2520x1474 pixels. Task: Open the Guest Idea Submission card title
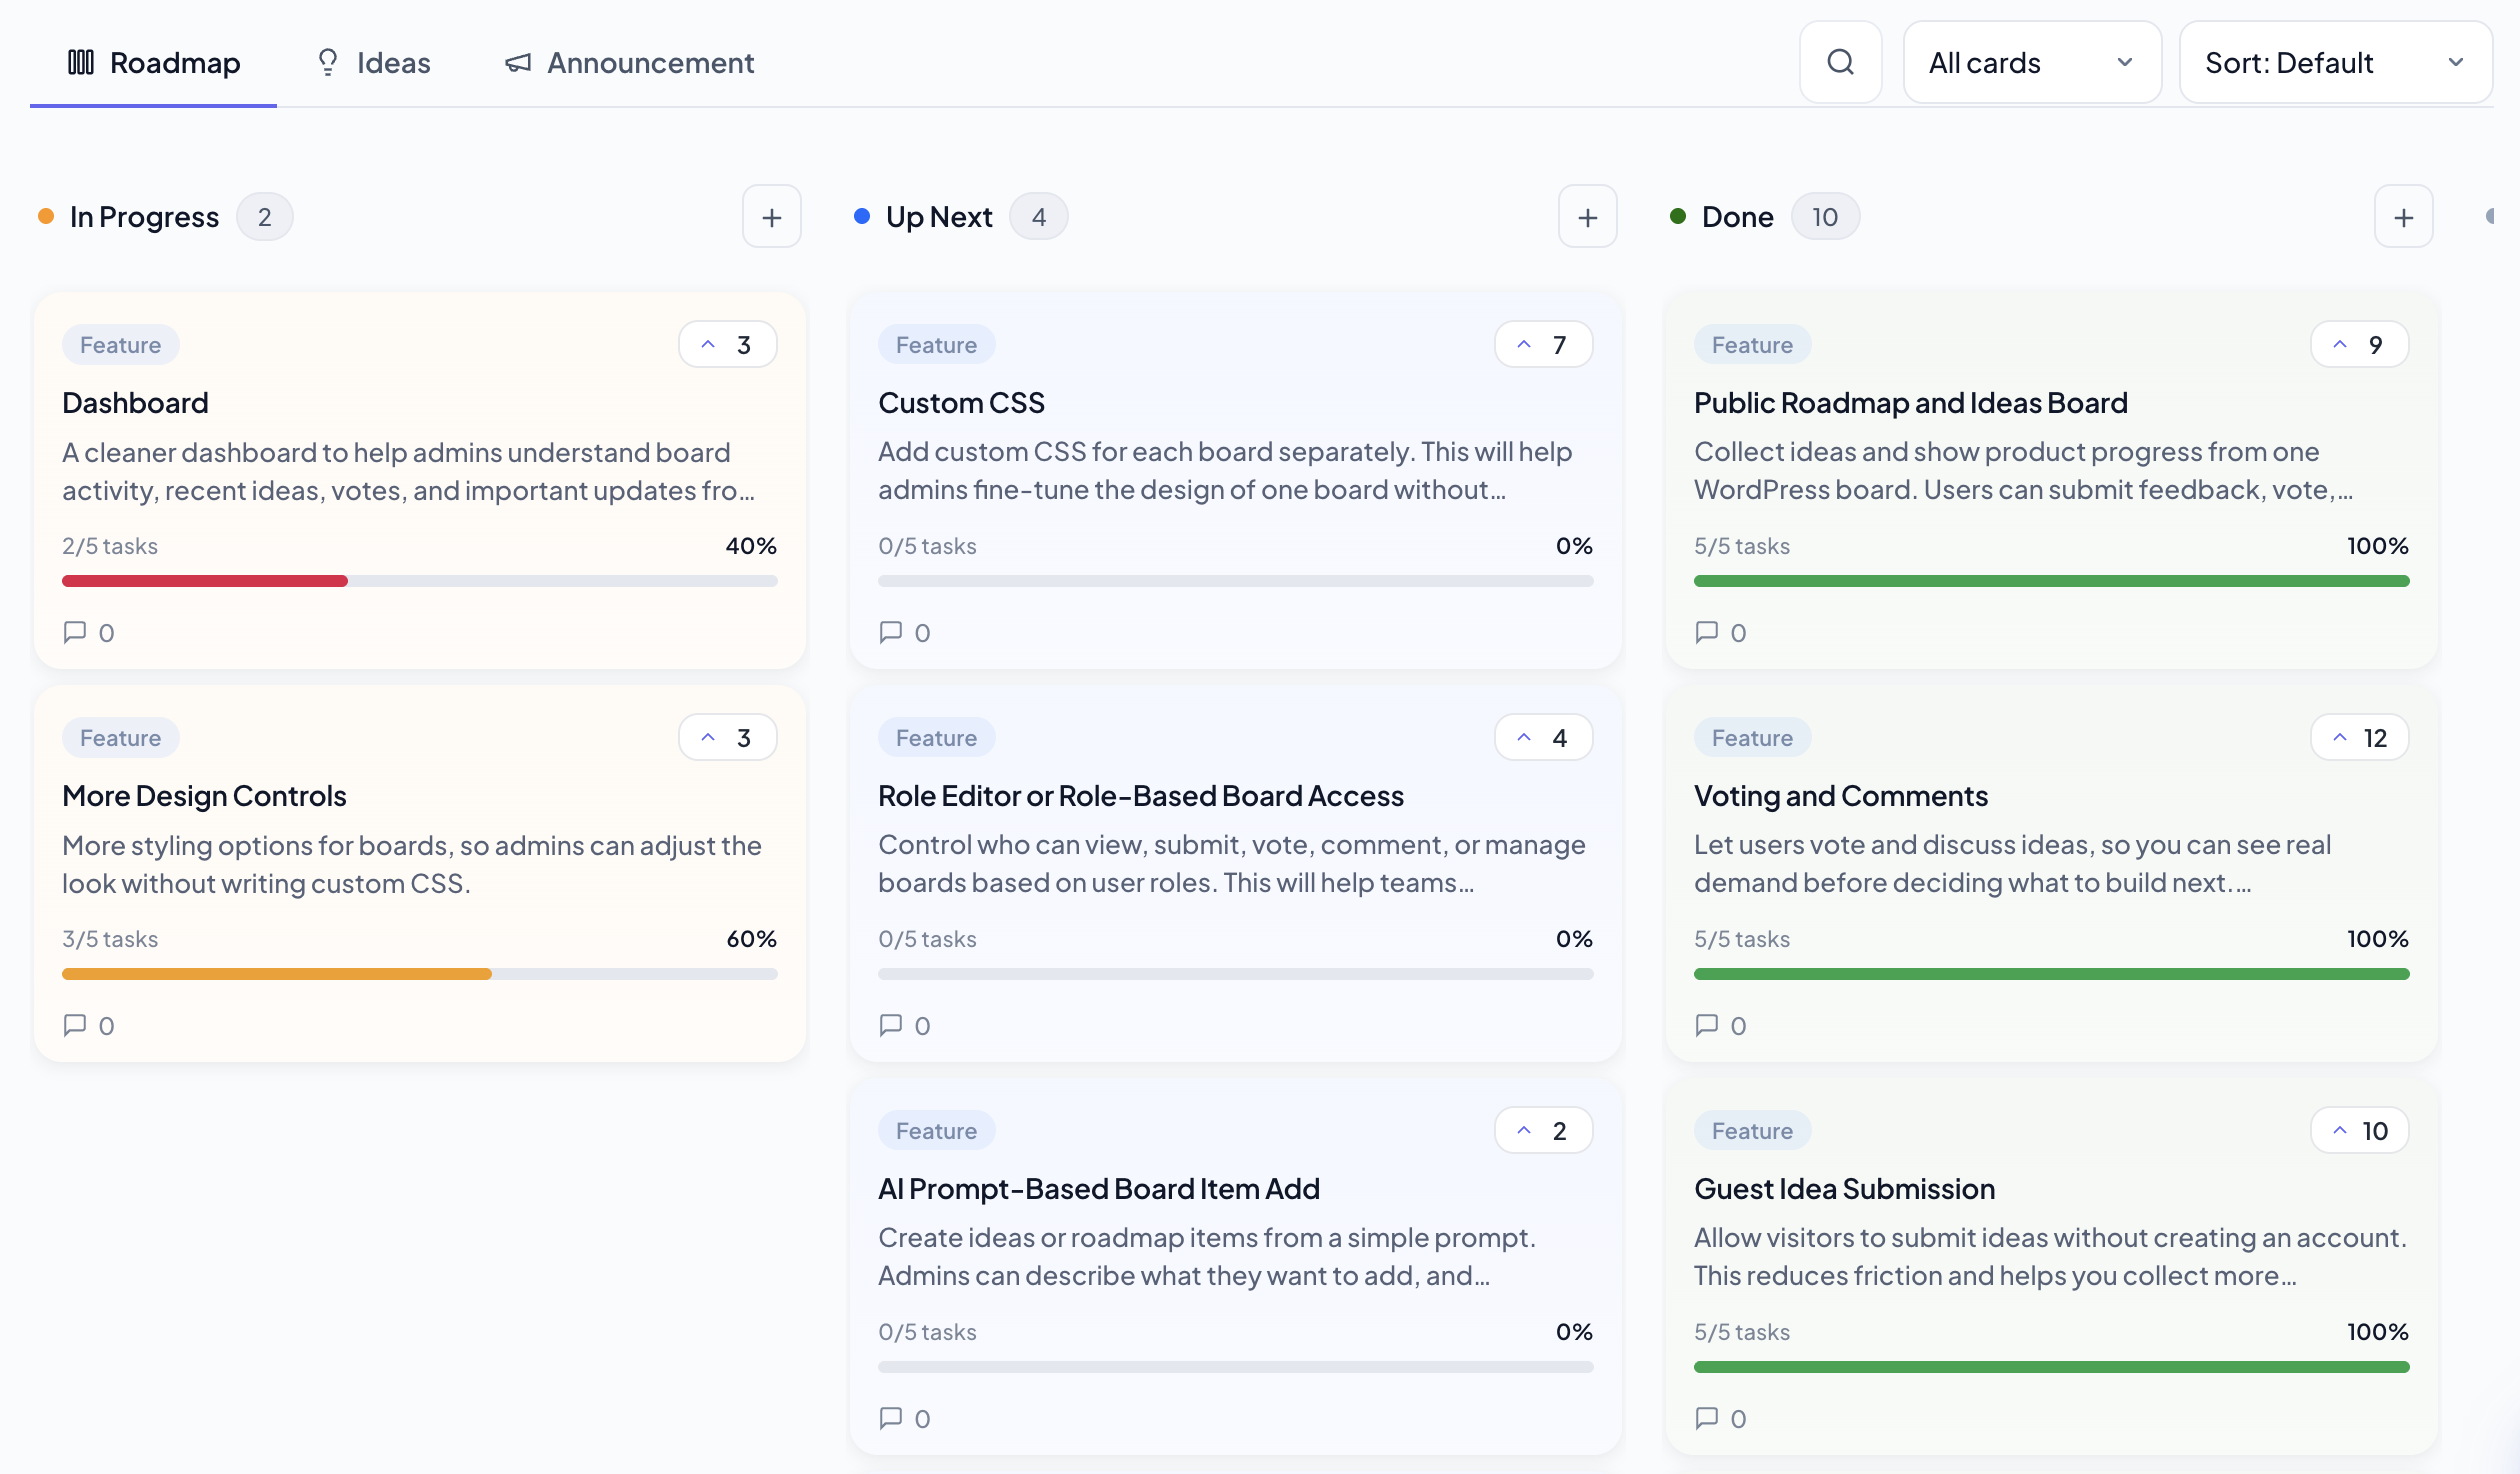pos(1845,1189)
